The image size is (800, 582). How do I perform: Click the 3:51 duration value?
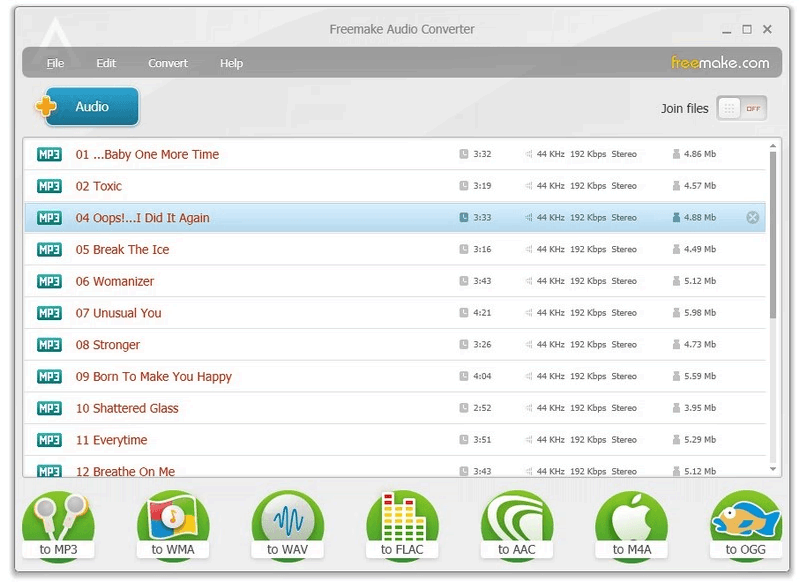tap(482, 440)
